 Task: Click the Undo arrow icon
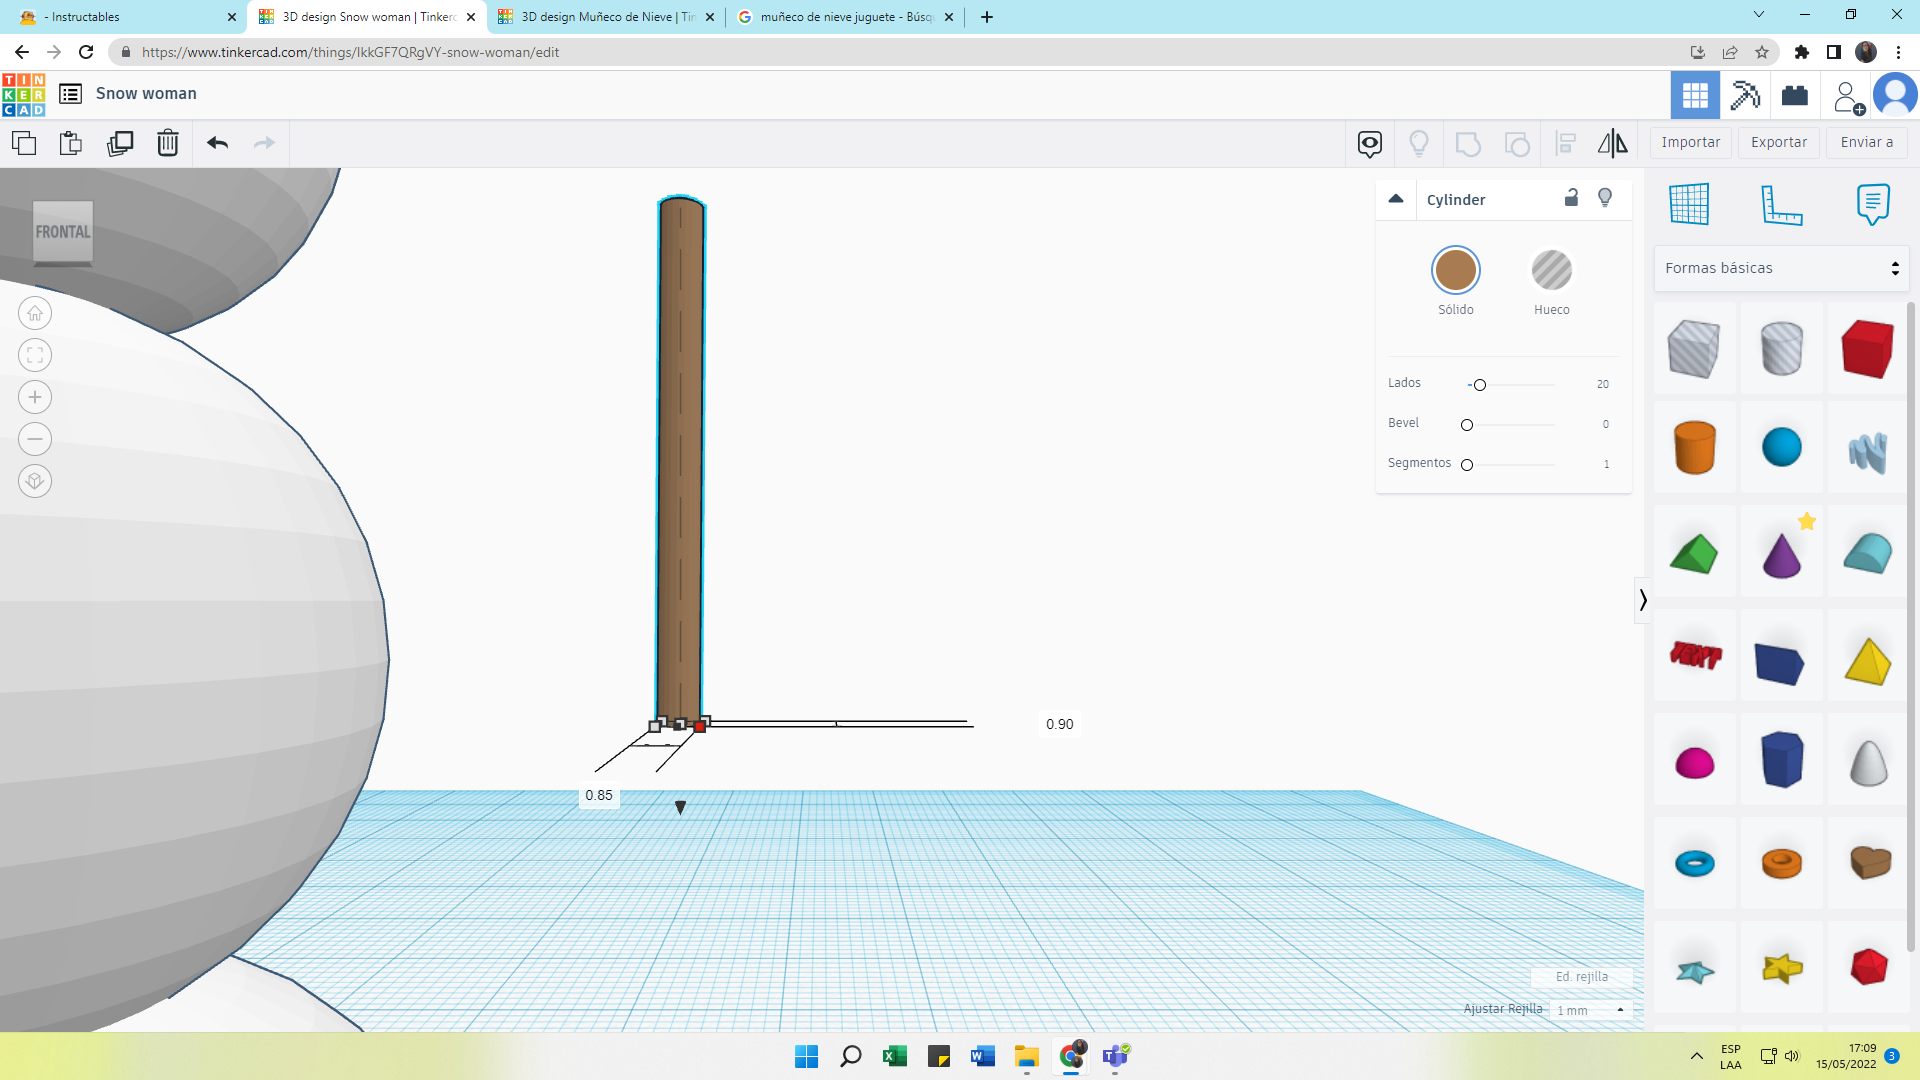[217, 143]
